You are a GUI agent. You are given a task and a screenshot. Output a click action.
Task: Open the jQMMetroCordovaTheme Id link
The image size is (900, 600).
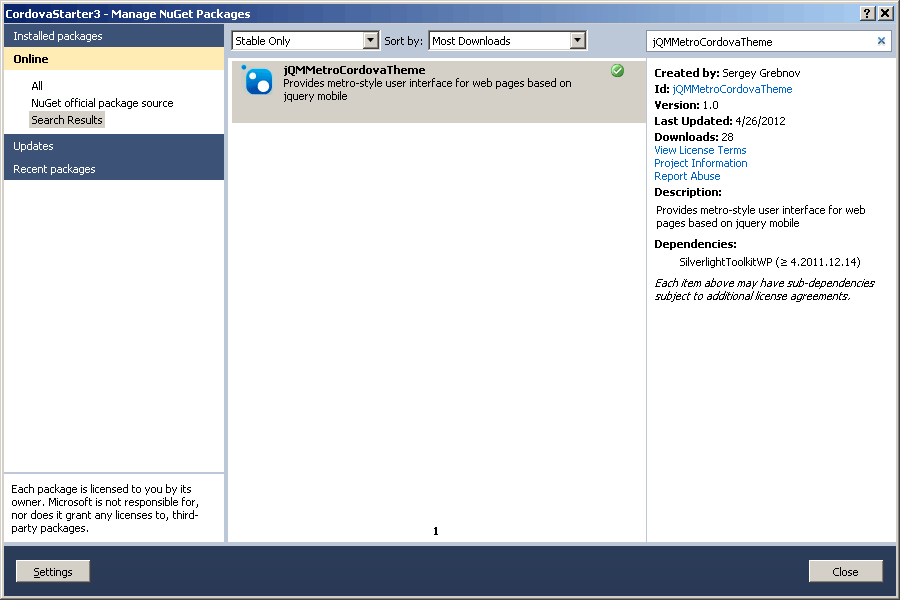[732, 89]
